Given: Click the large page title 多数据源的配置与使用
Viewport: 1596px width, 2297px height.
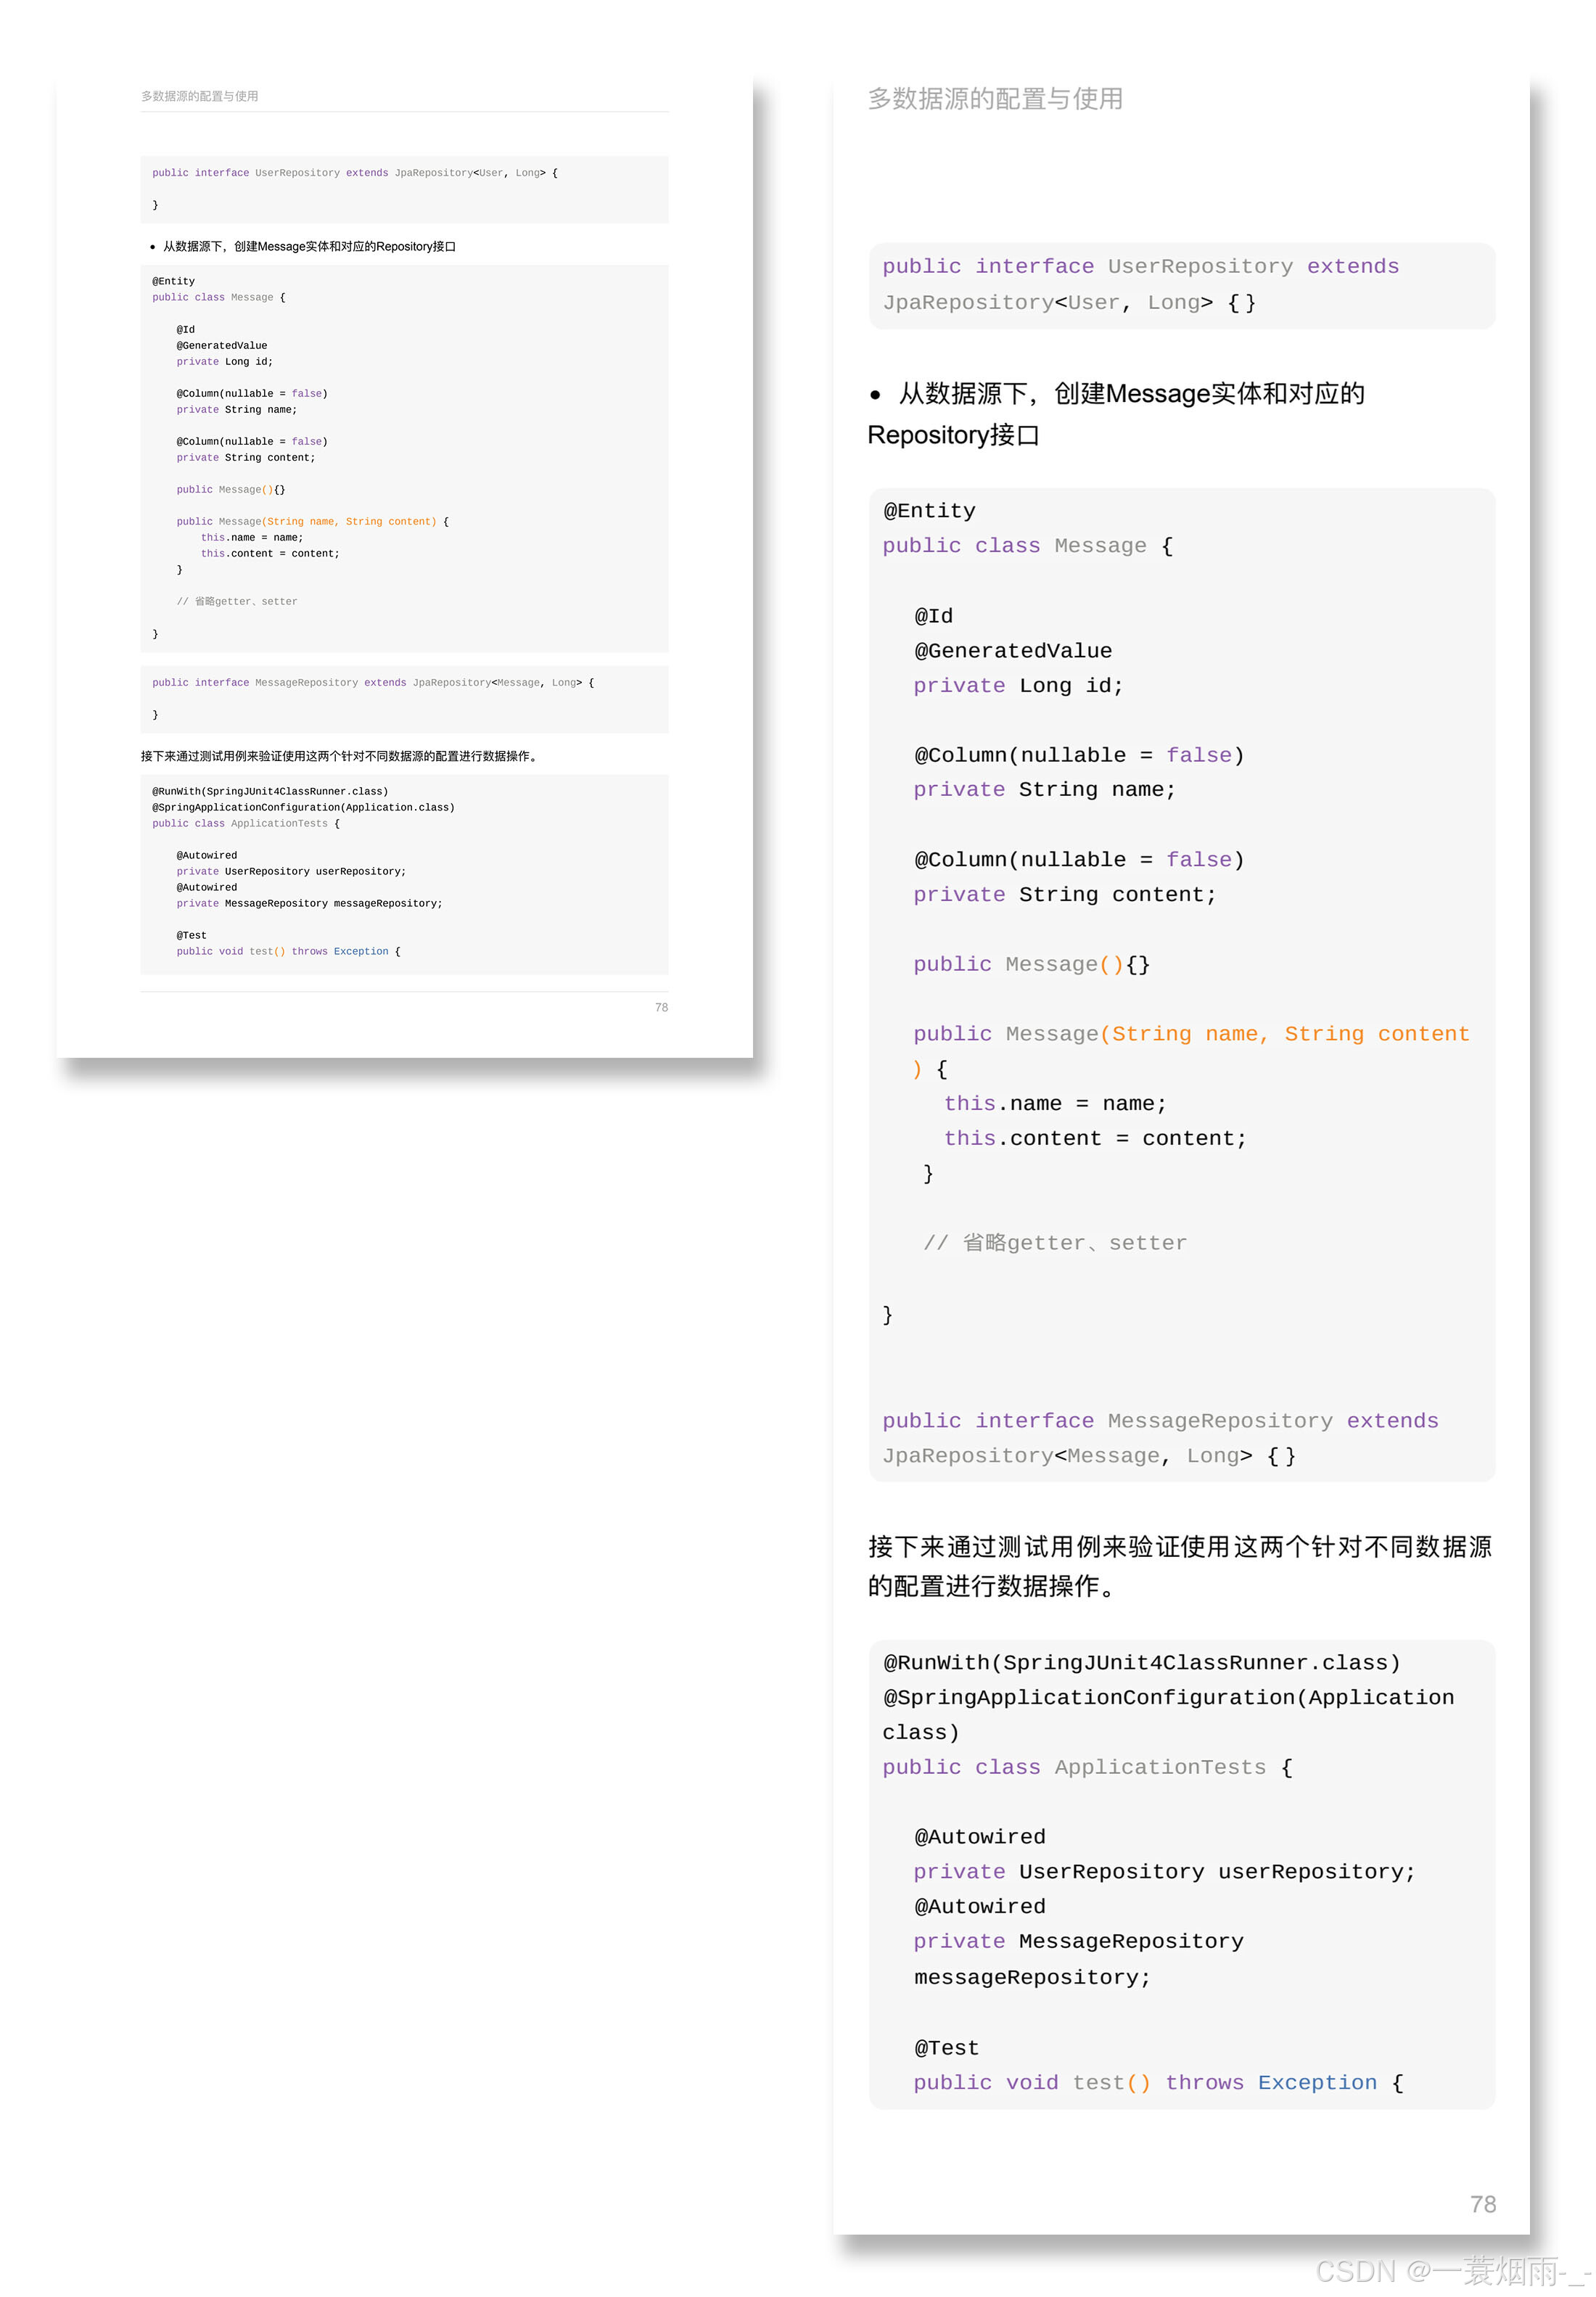Looking at the screenshot, I should [994, 98].
